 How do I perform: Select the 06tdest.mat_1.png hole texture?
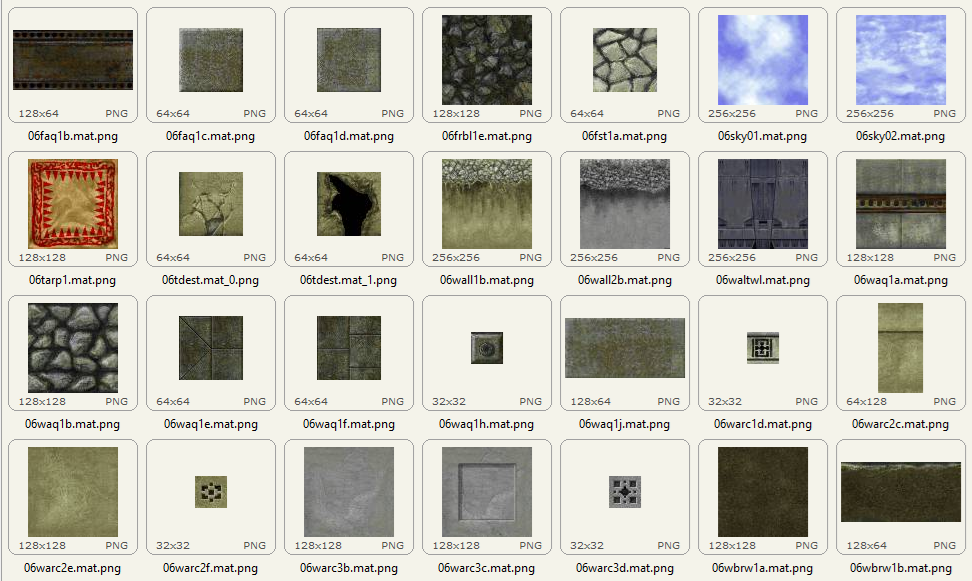(x=349, y=204)
